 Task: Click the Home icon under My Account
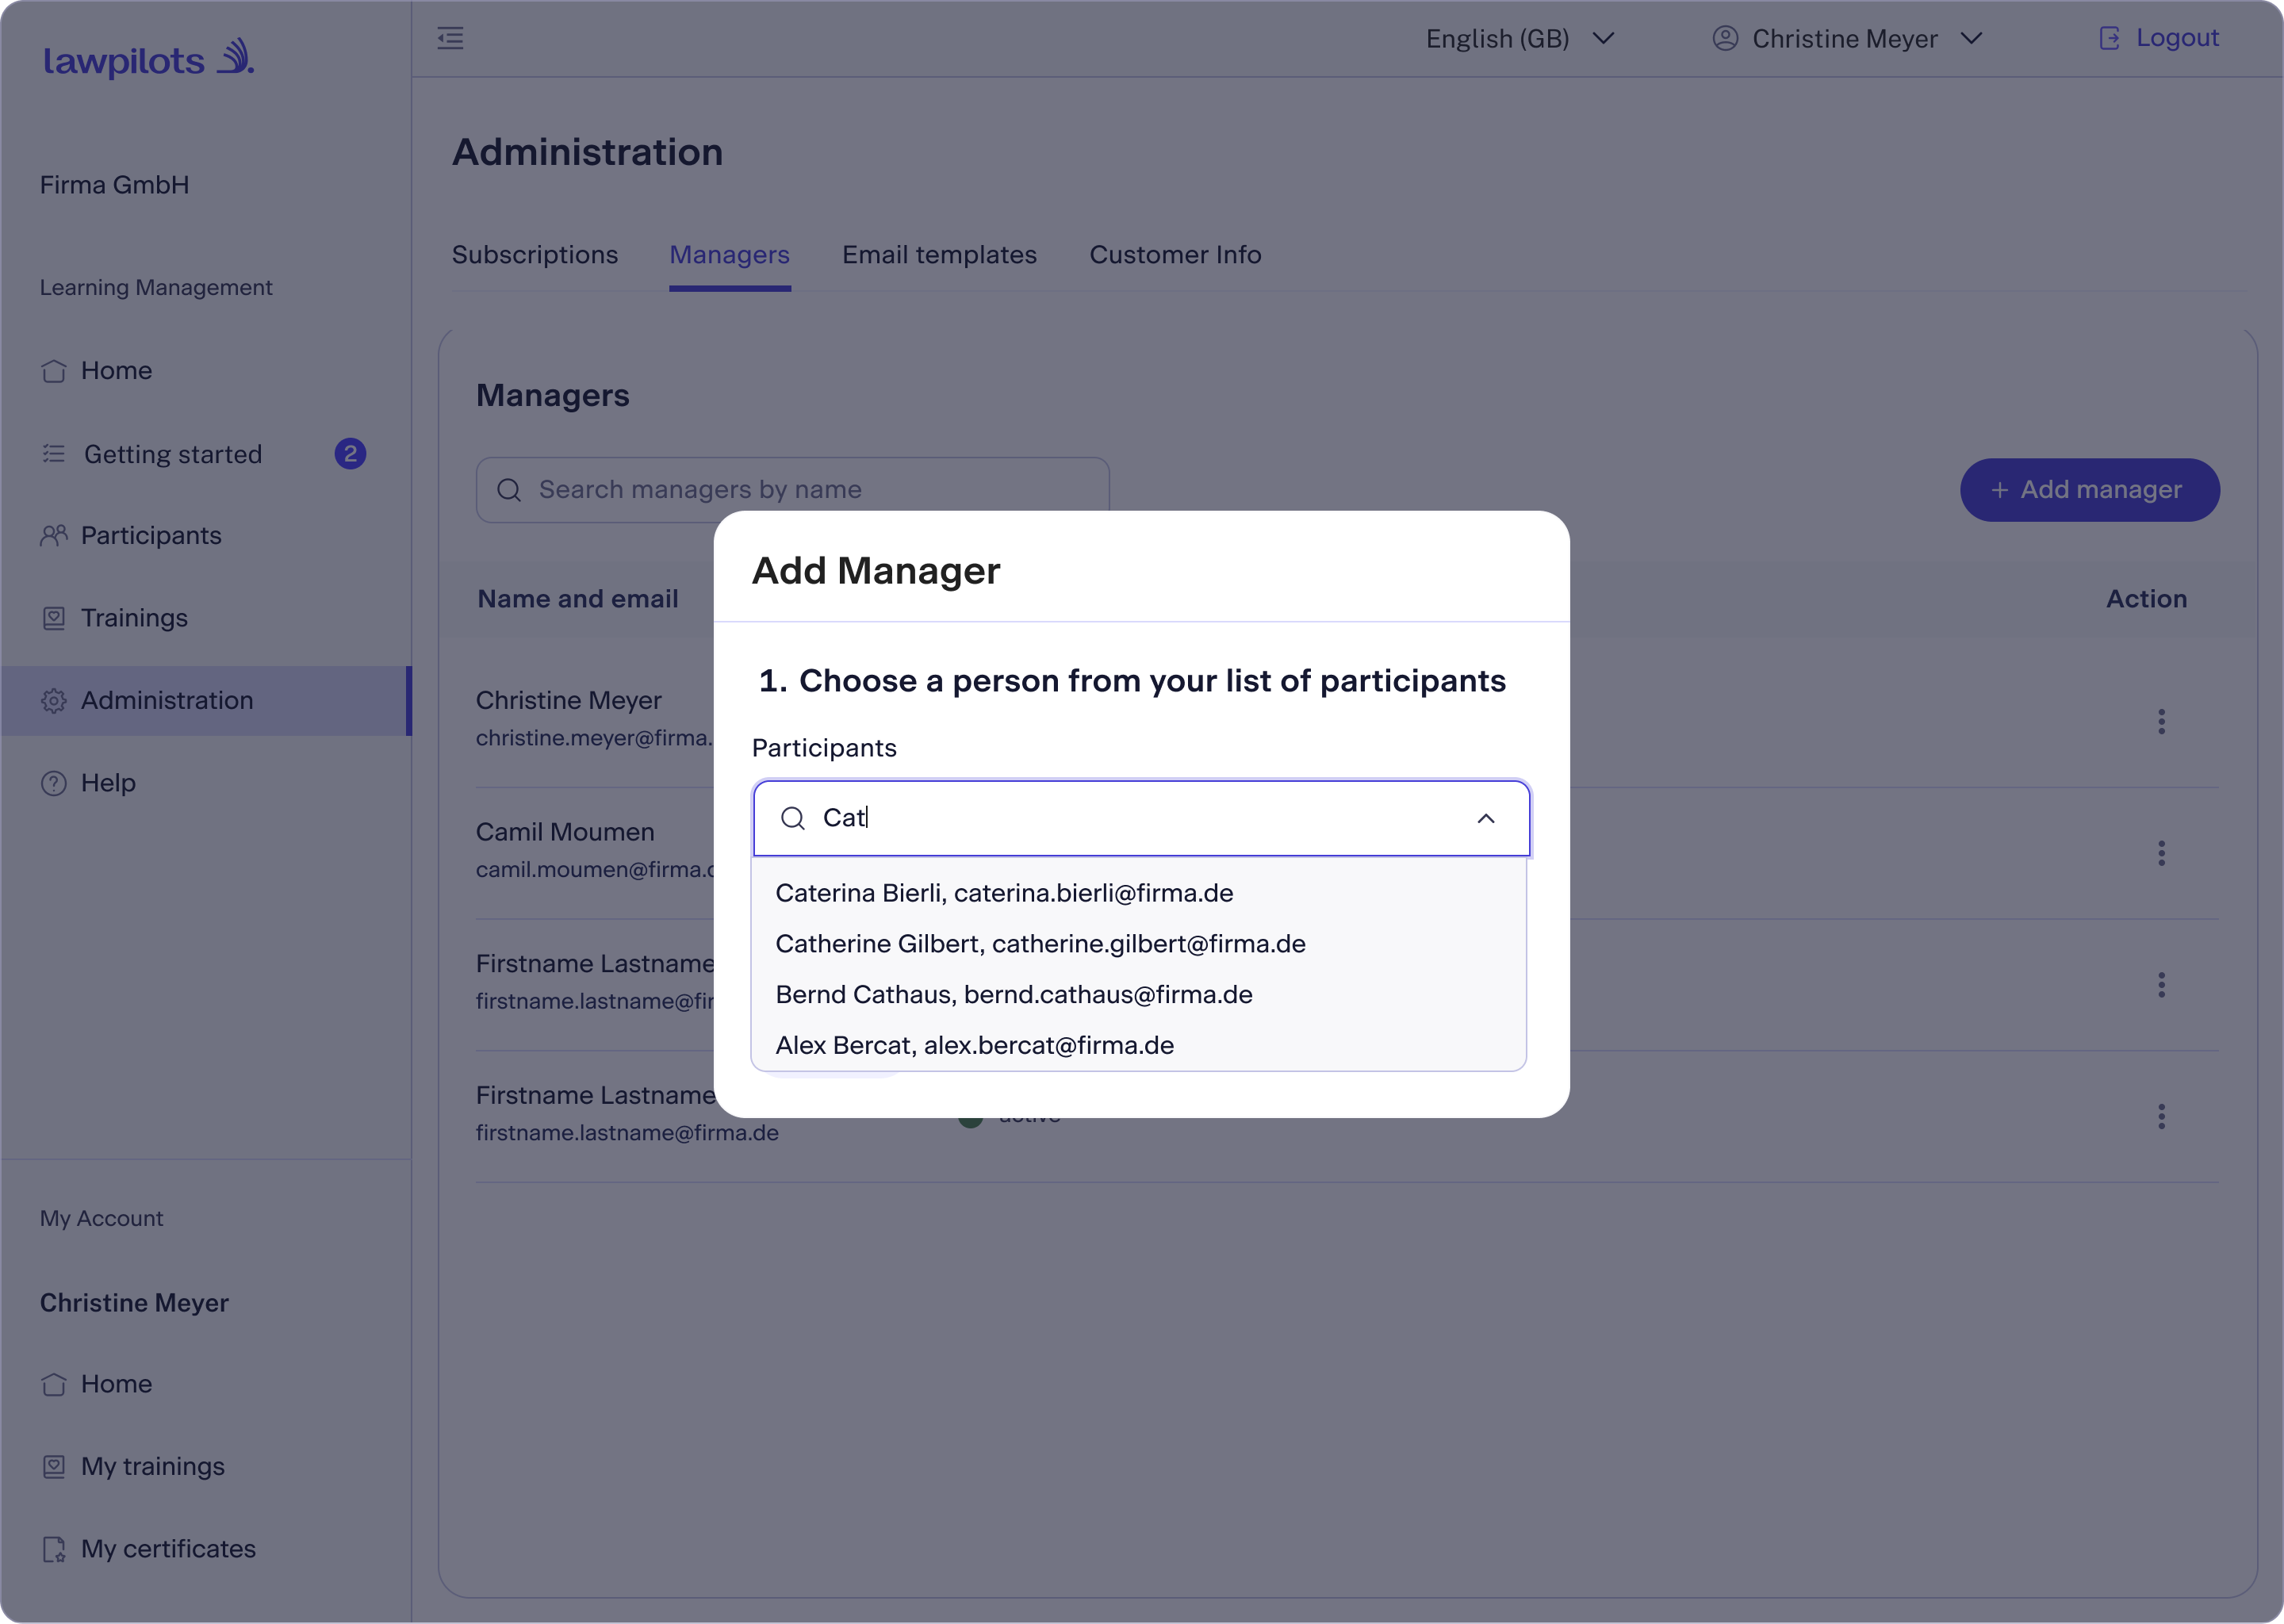point(54,1384)
